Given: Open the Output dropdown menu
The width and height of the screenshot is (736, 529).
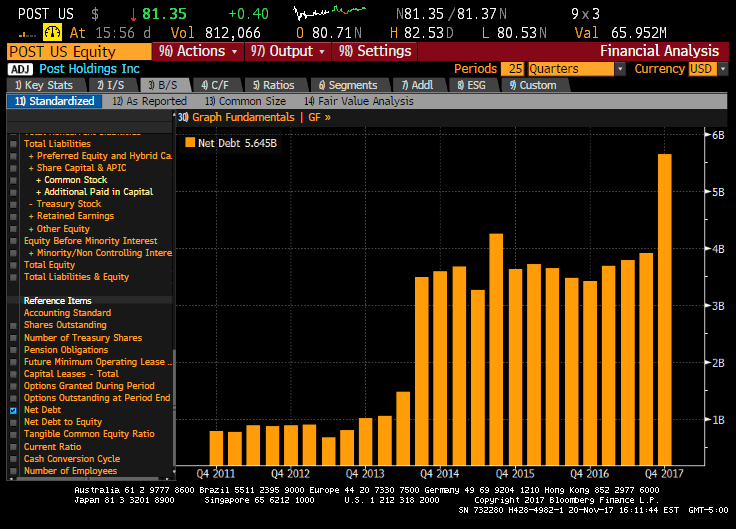Looking at the screenshot, I should pos(288,51).
